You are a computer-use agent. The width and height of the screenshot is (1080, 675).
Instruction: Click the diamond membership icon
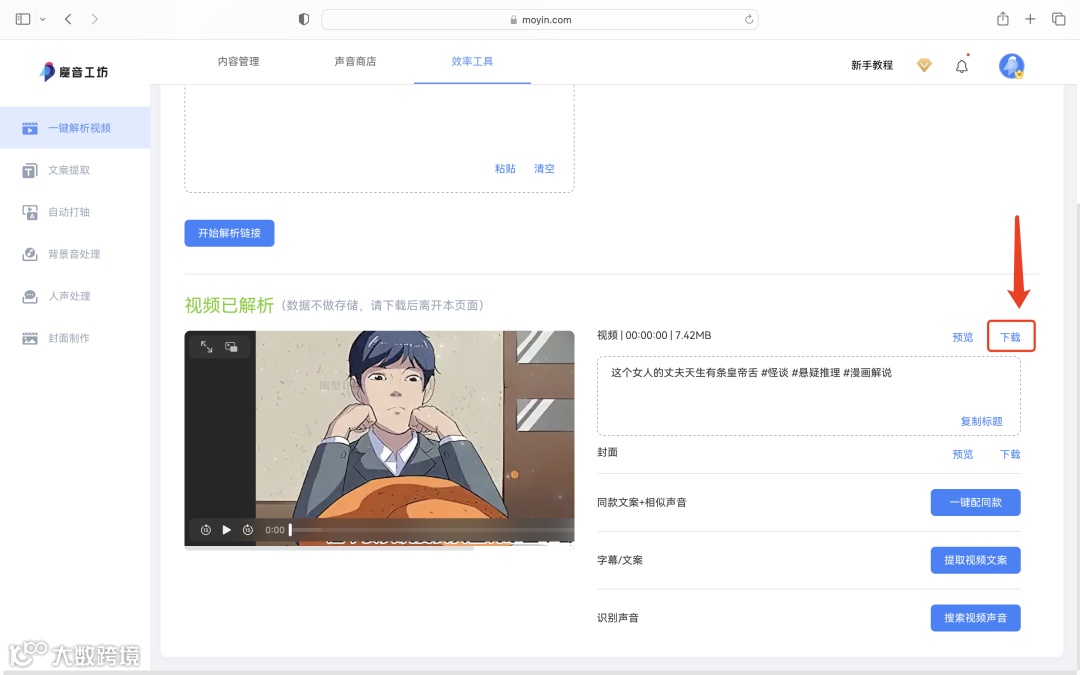click(924, 65)
